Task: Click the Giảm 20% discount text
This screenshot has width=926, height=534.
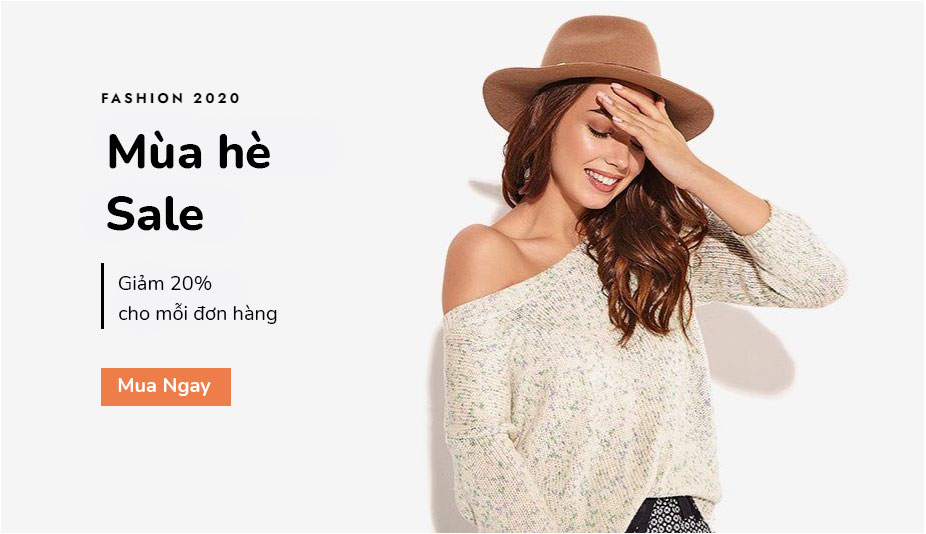Action: (x=165, y=284)
